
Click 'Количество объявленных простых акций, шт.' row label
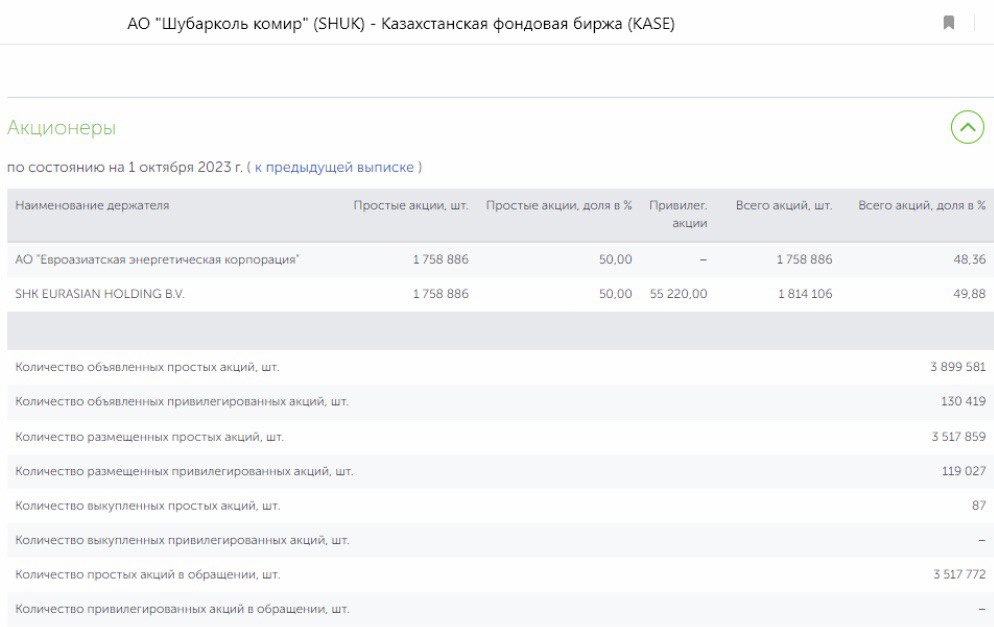point(147,367)
